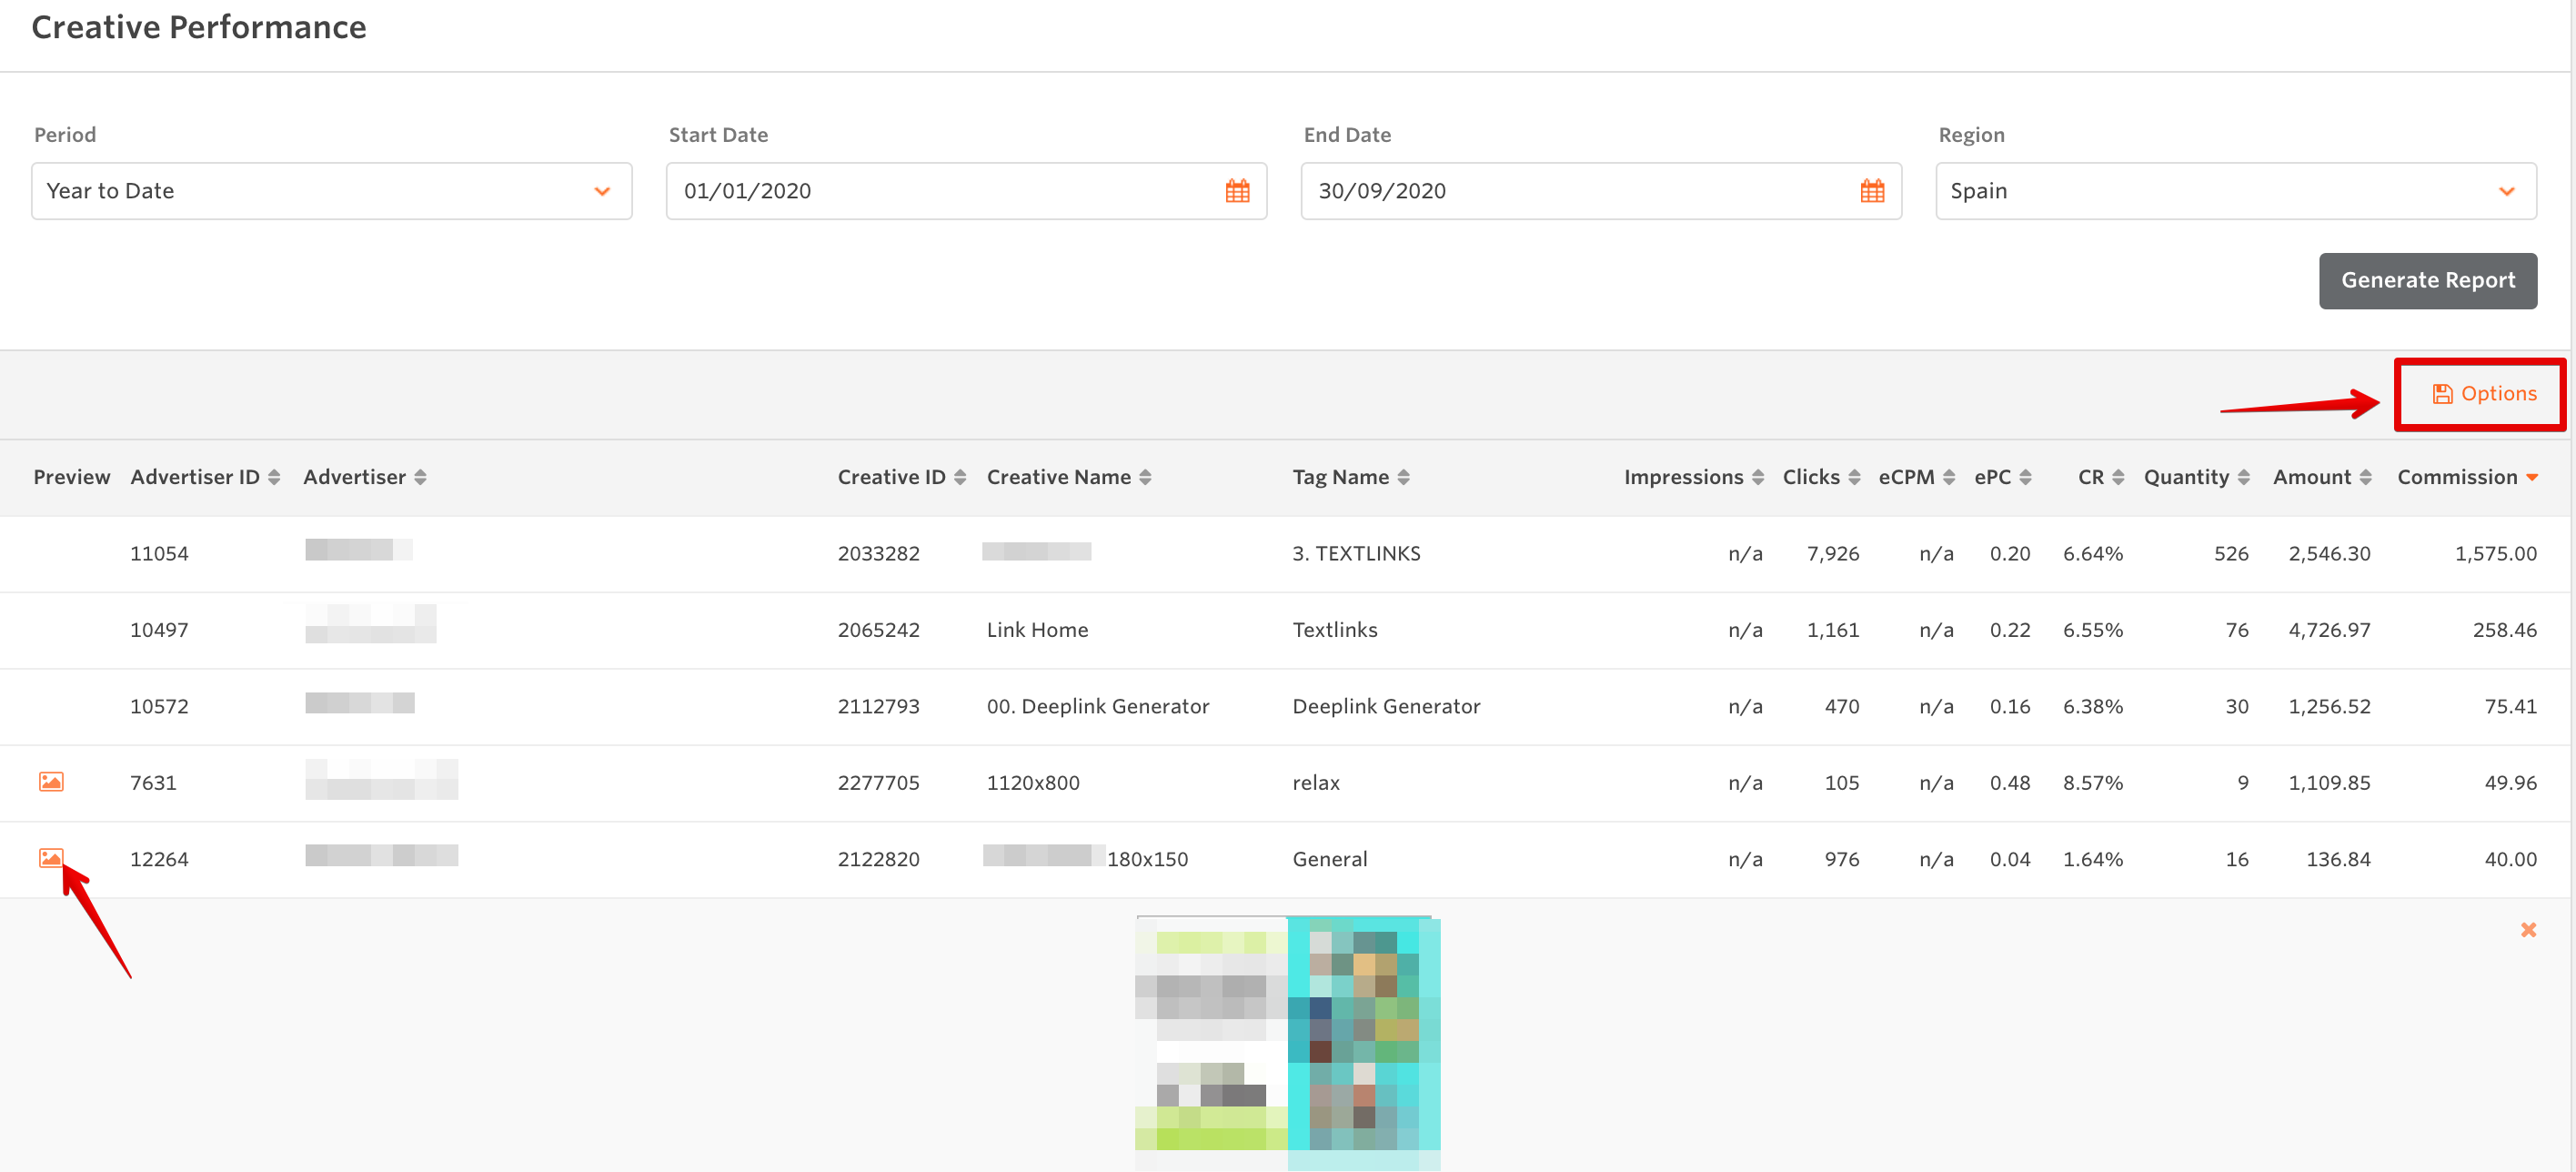2576x1172 pixels.
Task: Click the preview image icon for advertiser 12264
Action: tap(51, 857)
